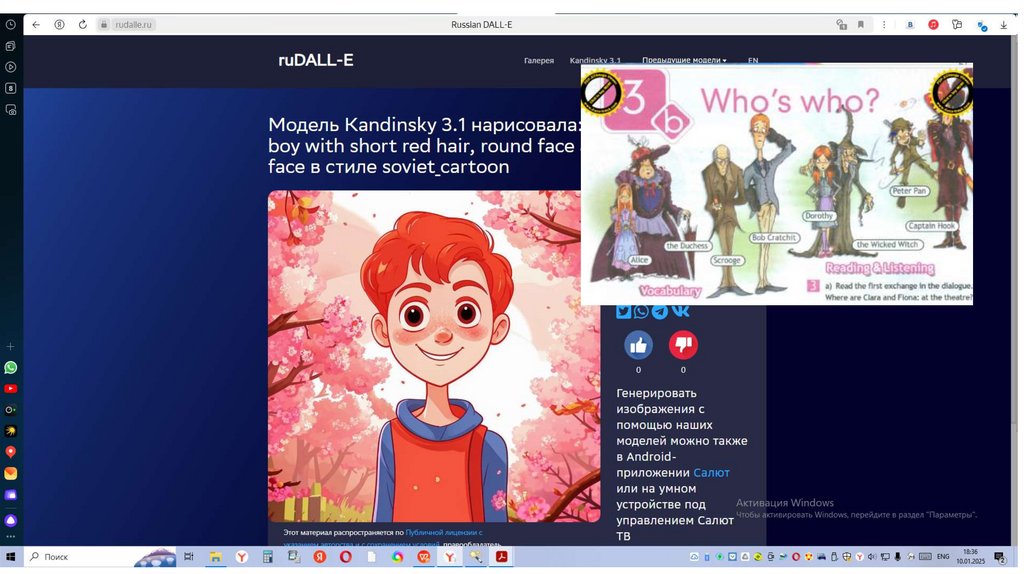This screenshot has height=574, width=1024.
Task: Reload the rudalle.ru page
Action: click(x=82, y=24)
